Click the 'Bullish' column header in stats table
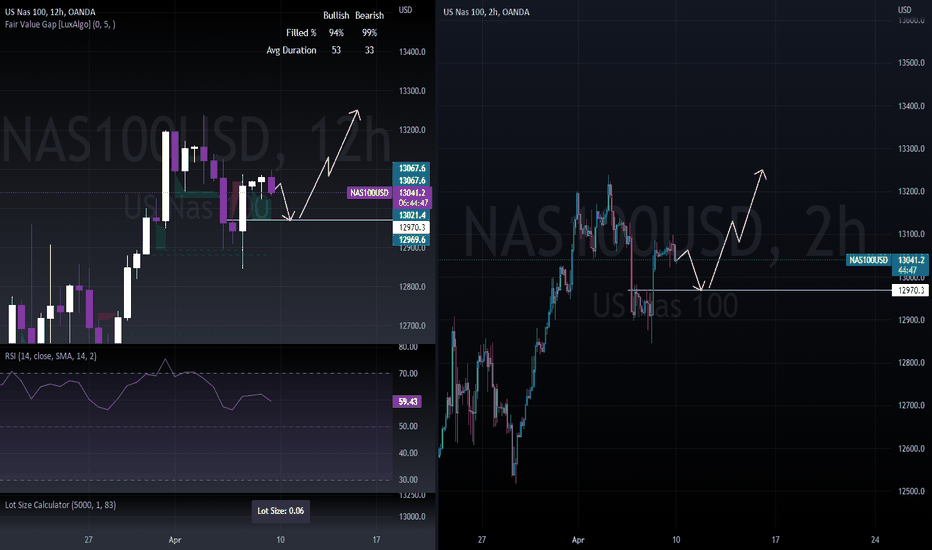This screenshot has width=932, height=550. tap(336, 15)
